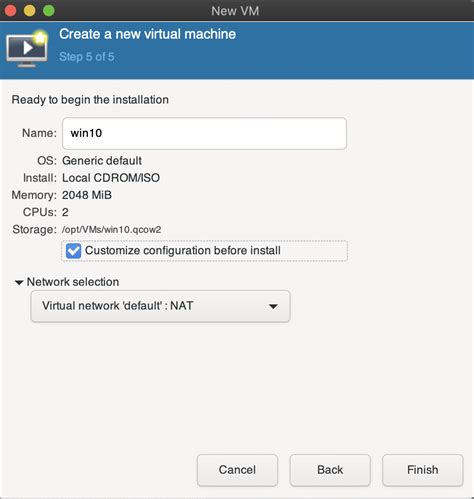This screenshot has height=499, width=474.
Task: Click the new virtual machine monitor icon
Action: (27, 49)
